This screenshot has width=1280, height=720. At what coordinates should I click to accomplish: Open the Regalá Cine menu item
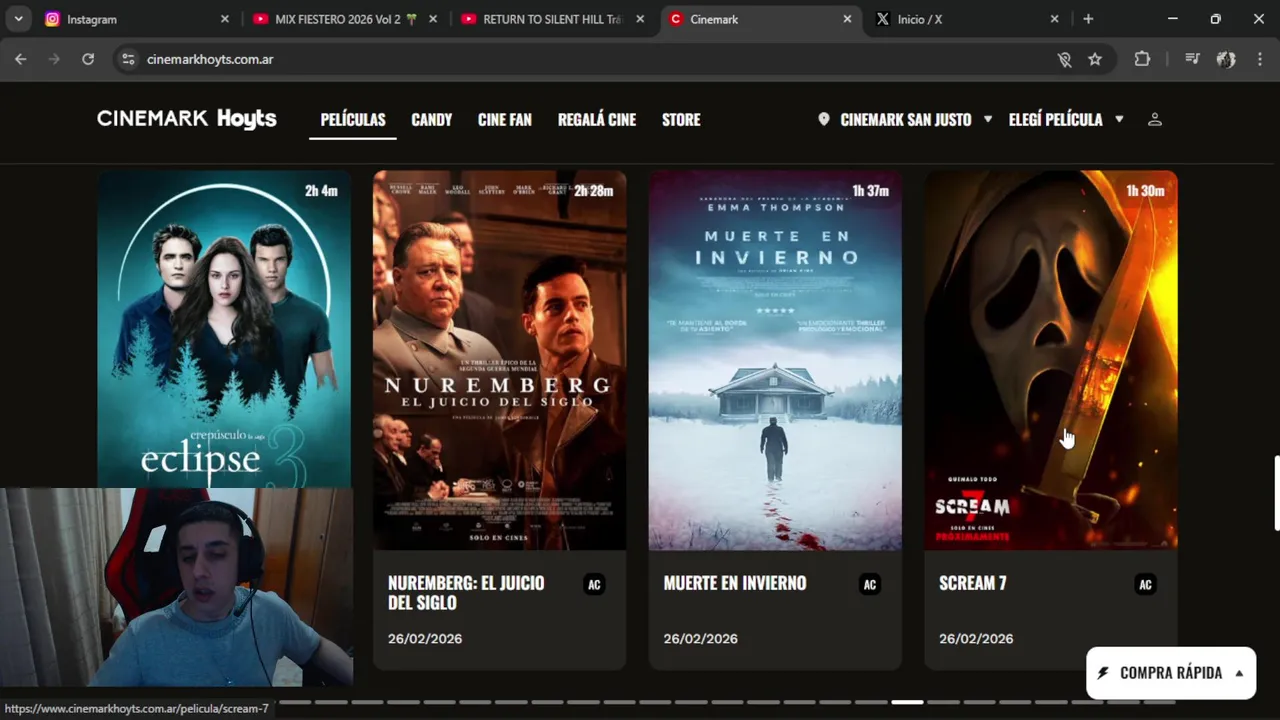(597, 119)
